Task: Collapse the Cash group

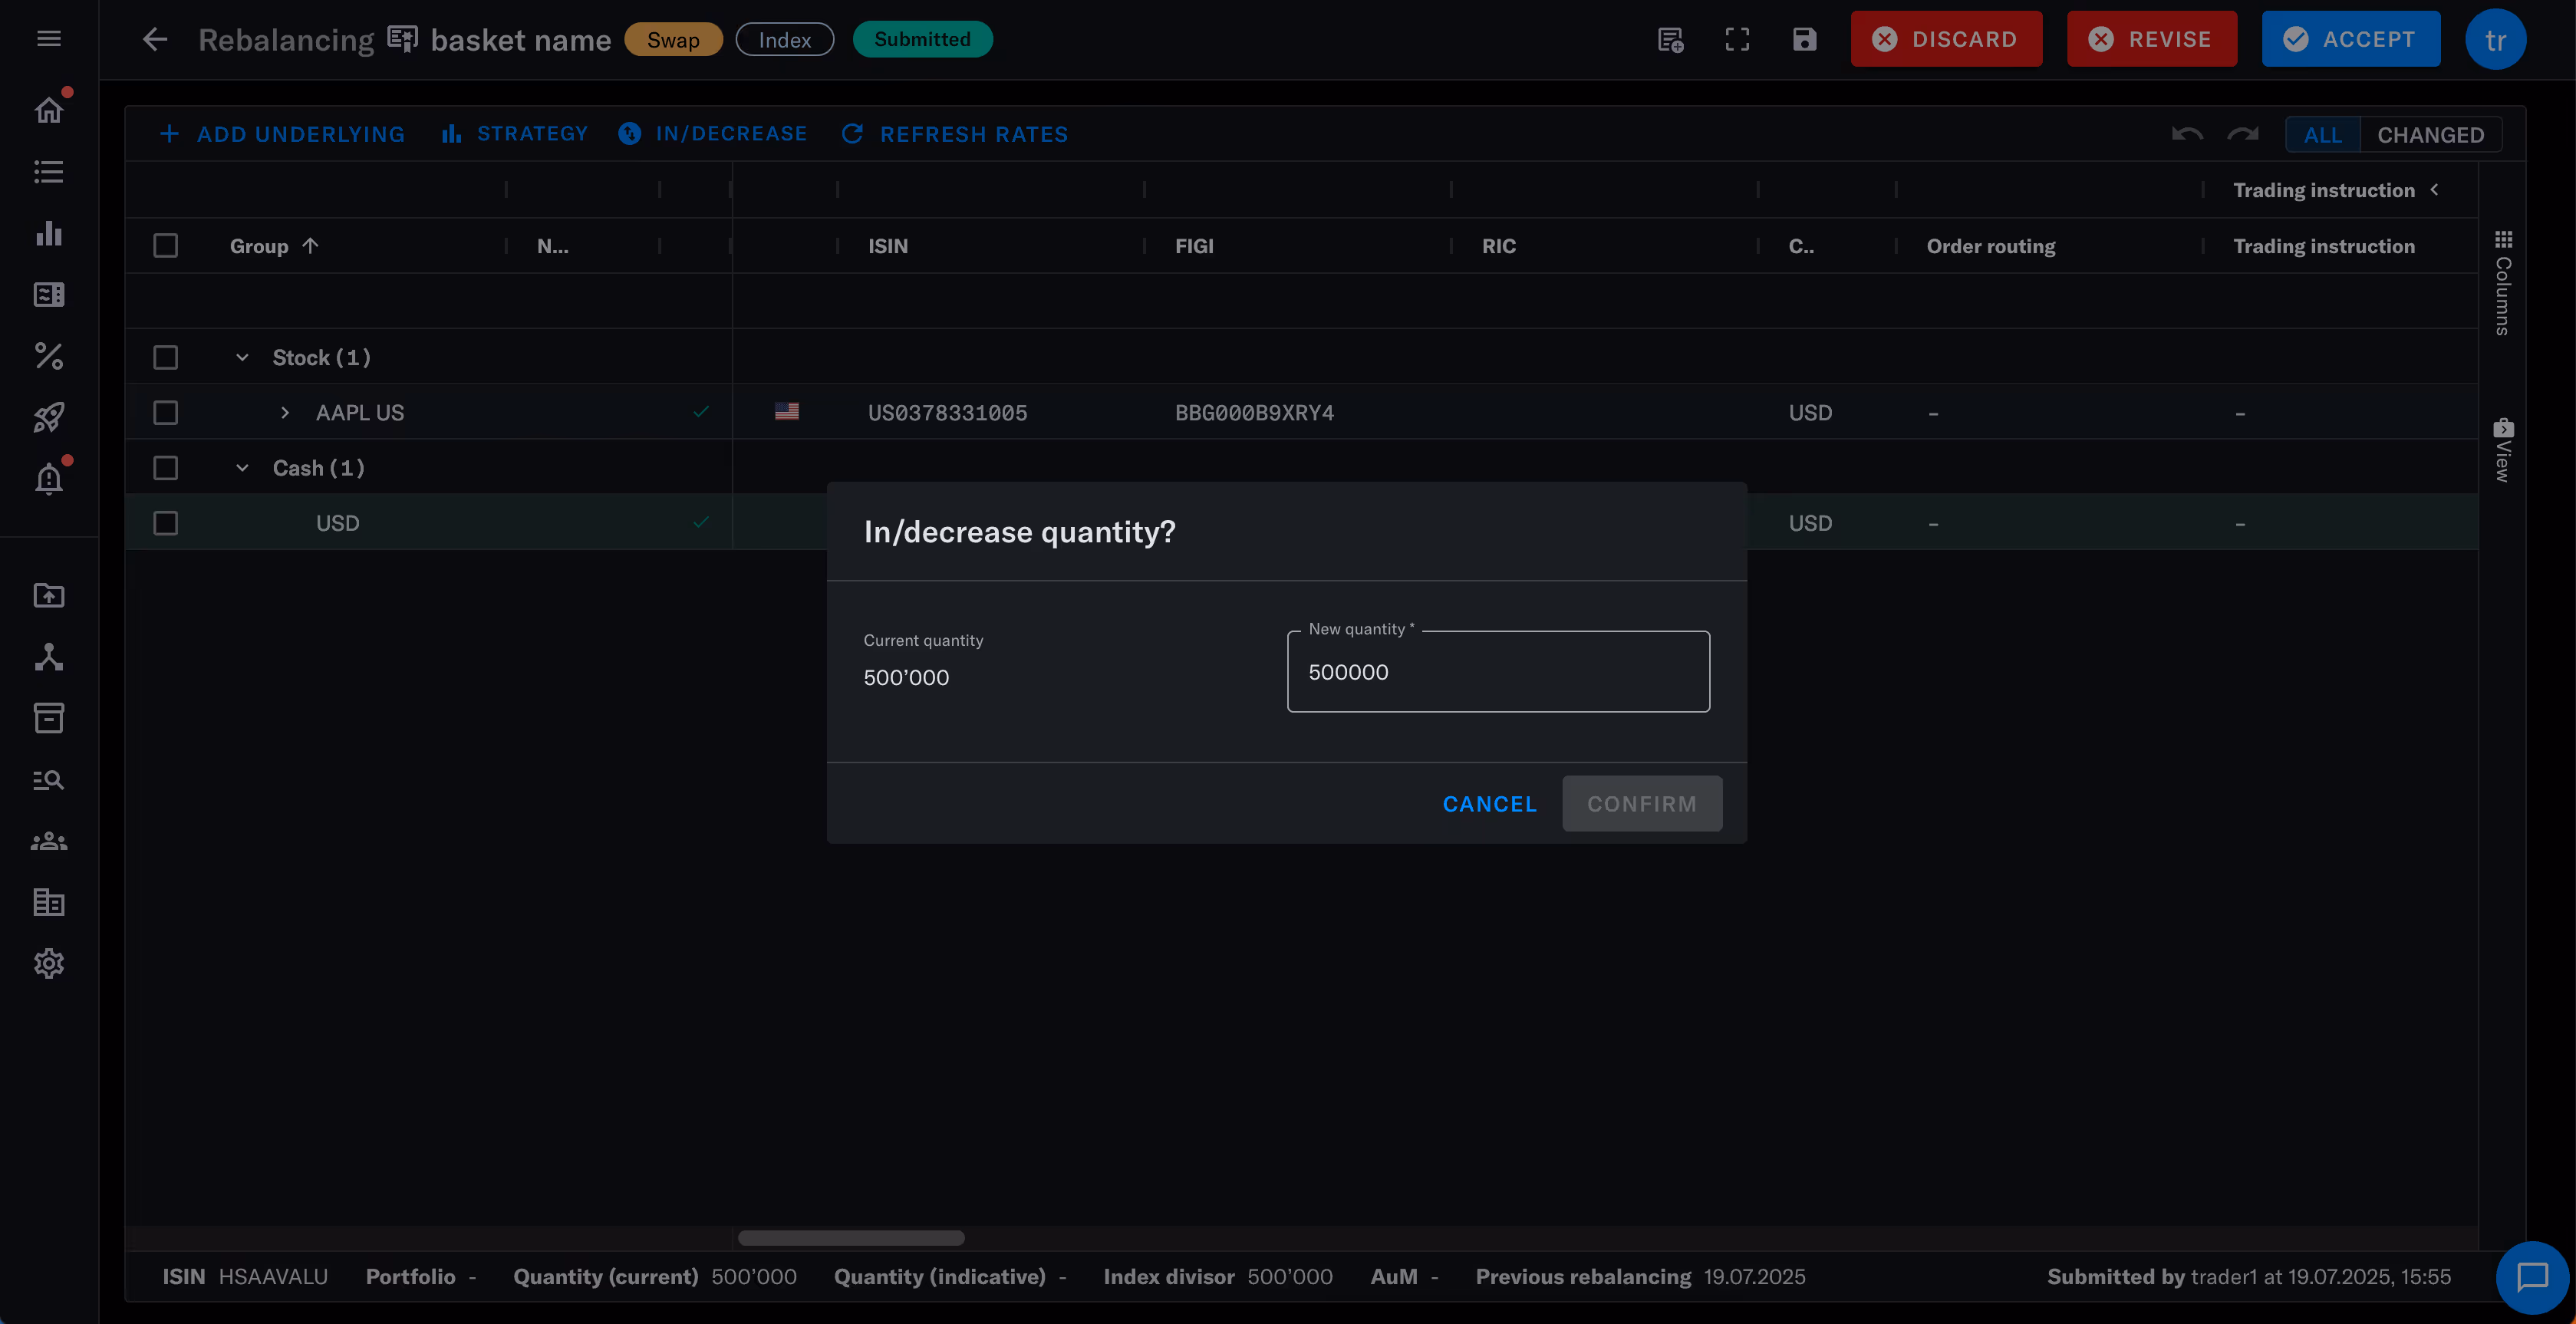Action: click(242, 468)
